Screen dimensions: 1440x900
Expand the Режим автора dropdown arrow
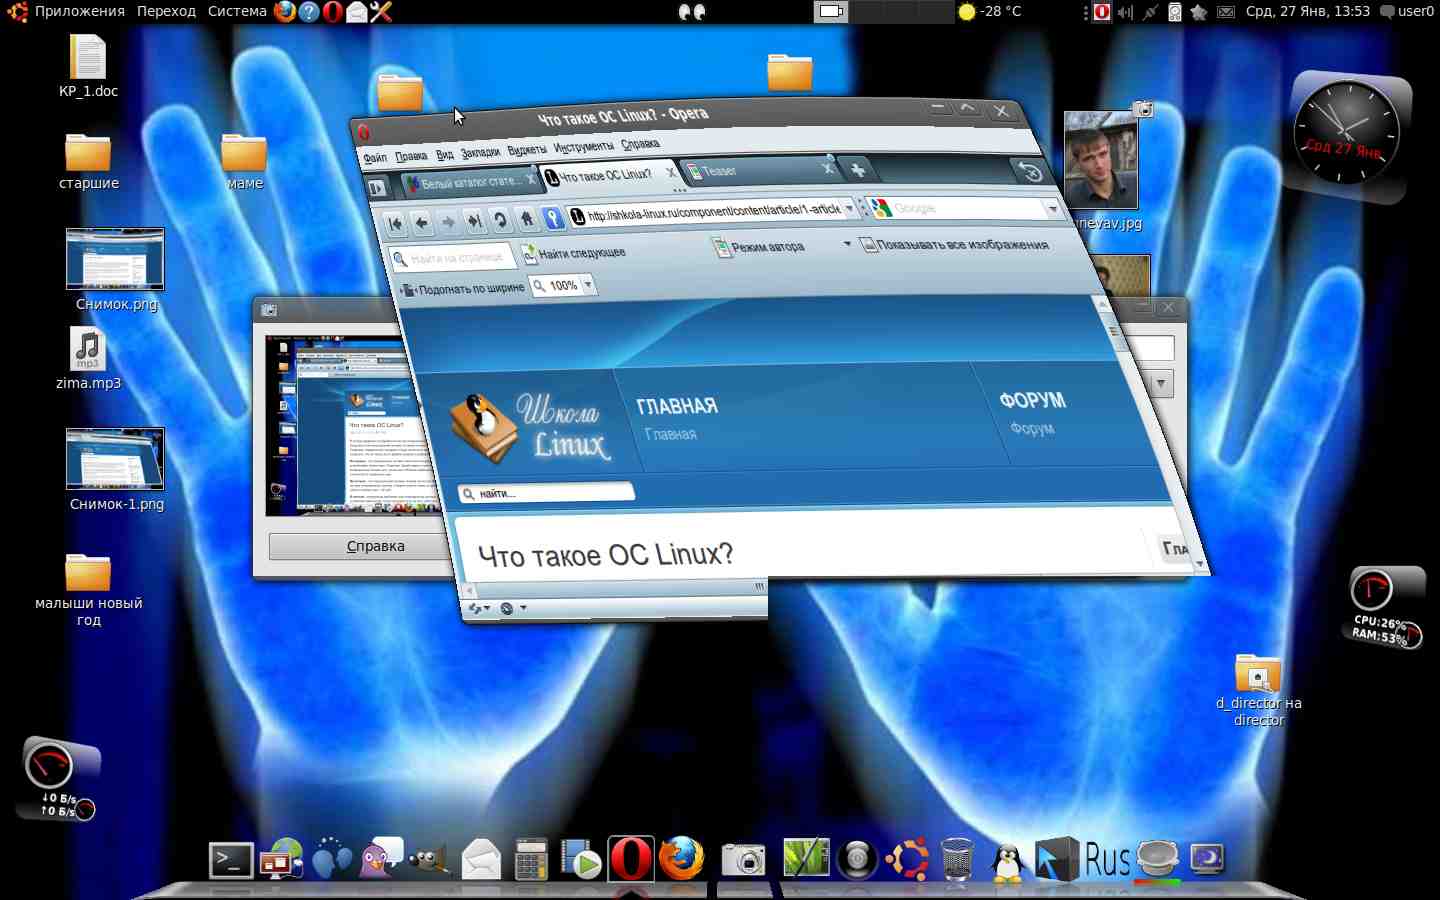click(847, 244)
